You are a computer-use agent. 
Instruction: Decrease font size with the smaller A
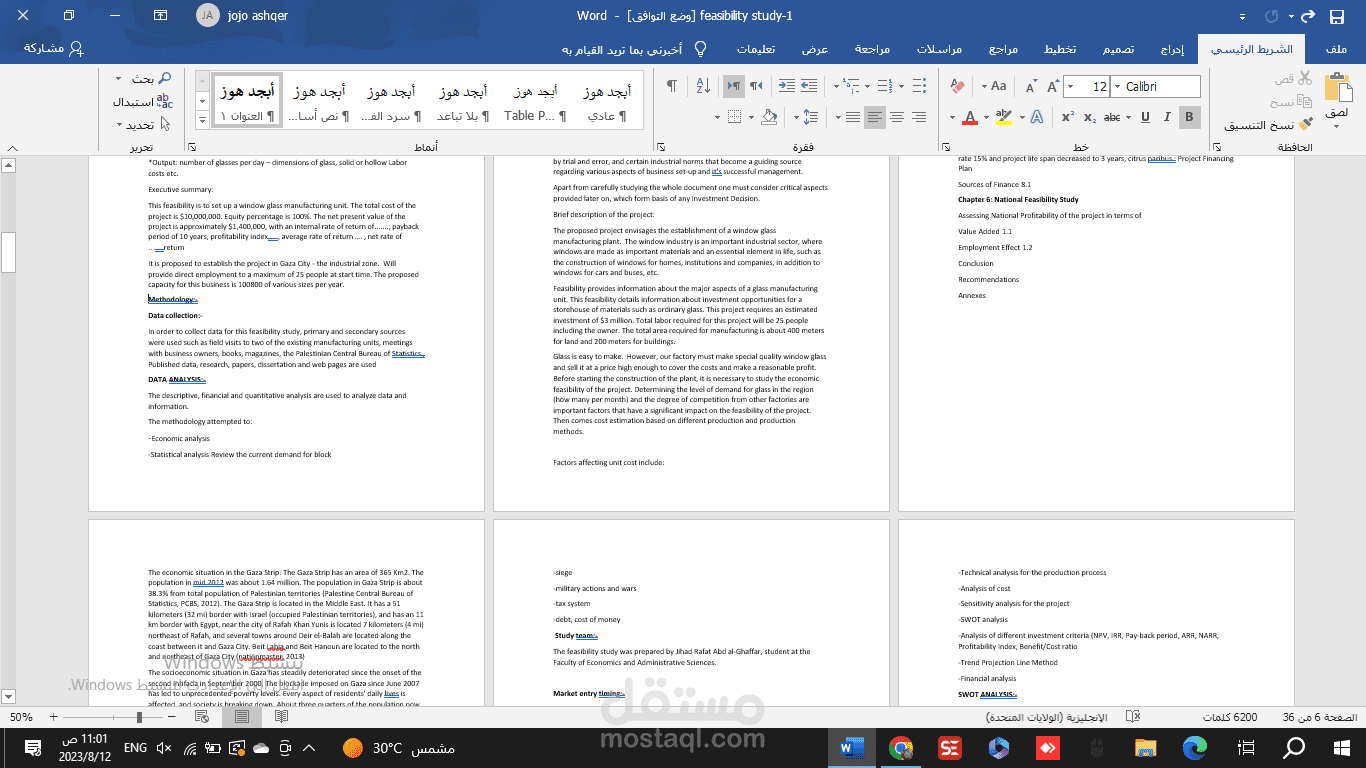1030,86
